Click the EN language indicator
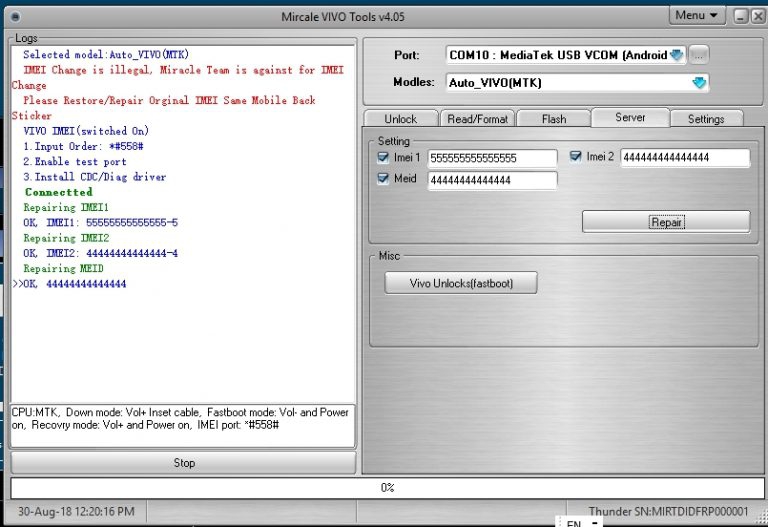The image size is (768, 527). pos(574,523)
